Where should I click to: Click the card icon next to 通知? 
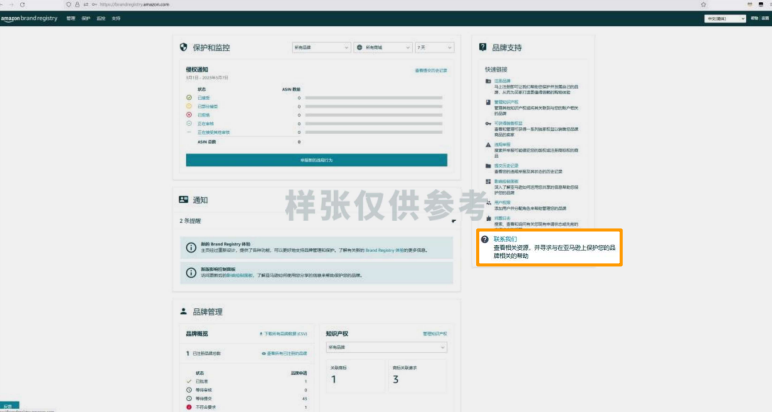pyautogui.click(x=184, y=199)
